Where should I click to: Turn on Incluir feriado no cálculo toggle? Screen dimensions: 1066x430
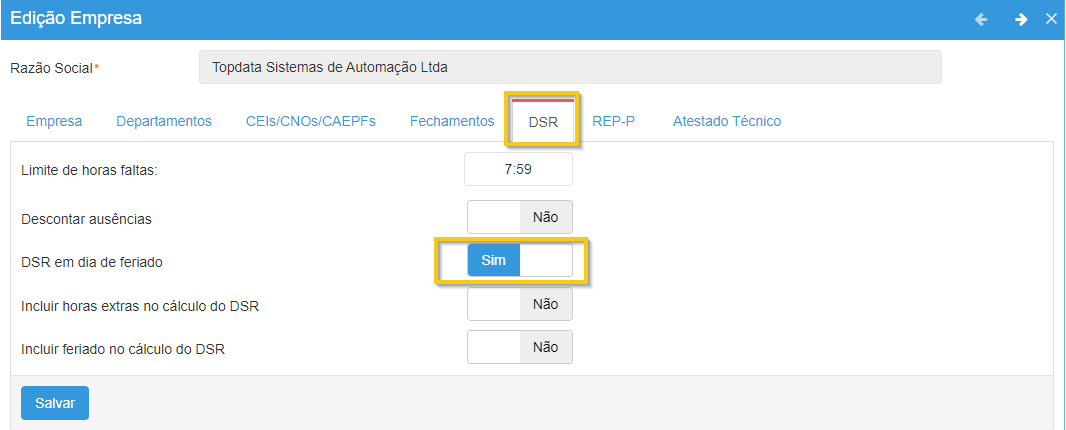pos(520,347)
